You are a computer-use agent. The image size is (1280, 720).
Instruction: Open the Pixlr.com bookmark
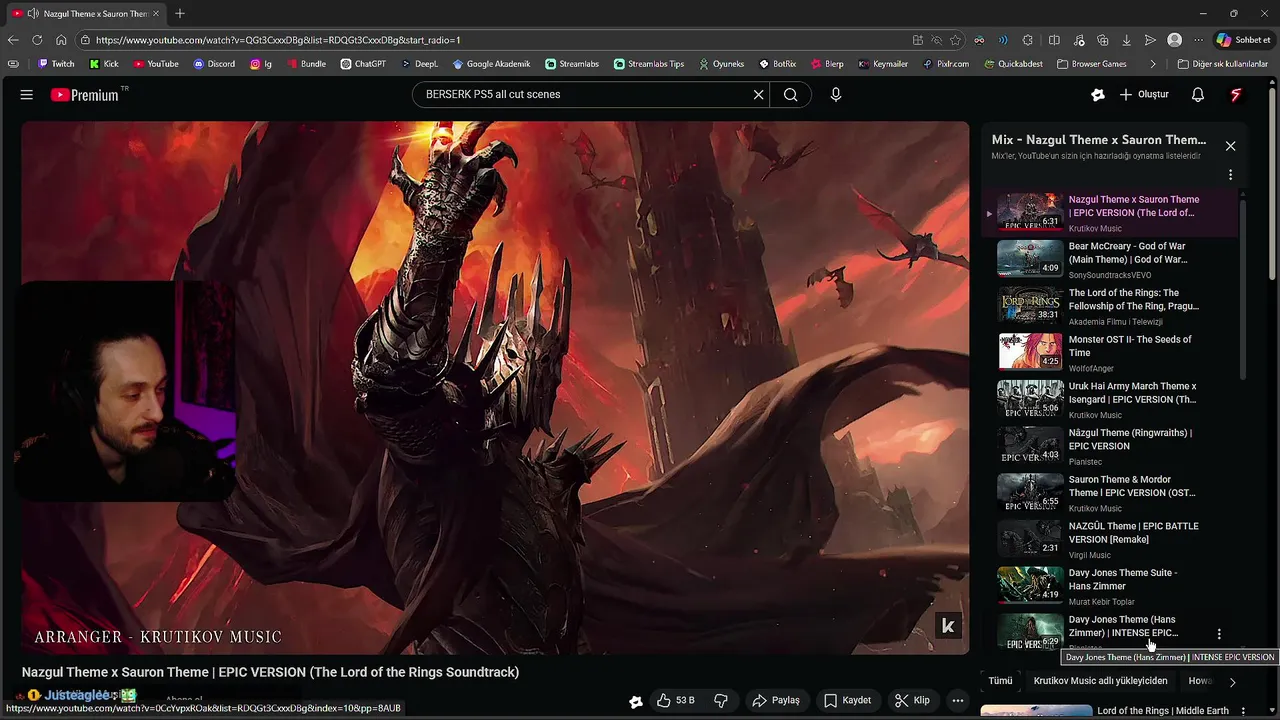(x=946, y=64)
